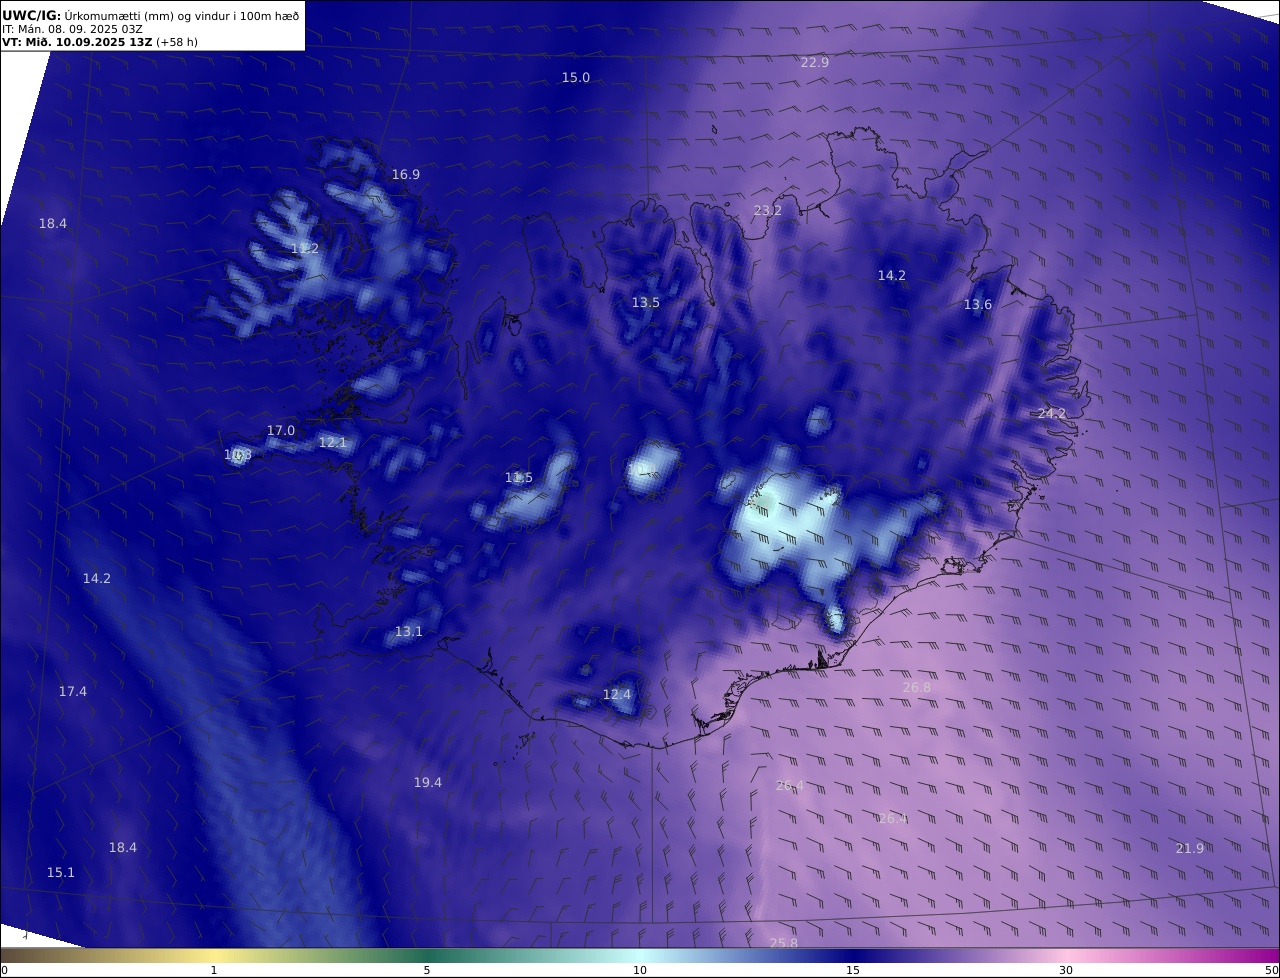Screen dimensions: 1280x978
Task: Click the colorbar tick label 15
Action: [x=853, y=970]
